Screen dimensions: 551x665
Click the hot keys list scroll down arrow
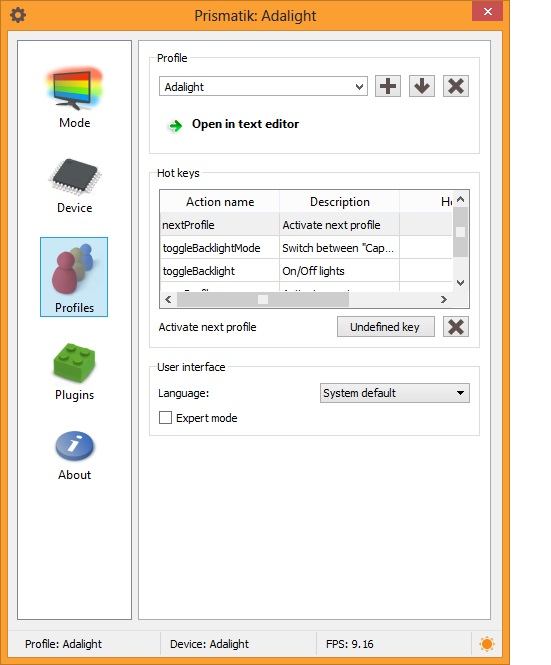[461, 283]
